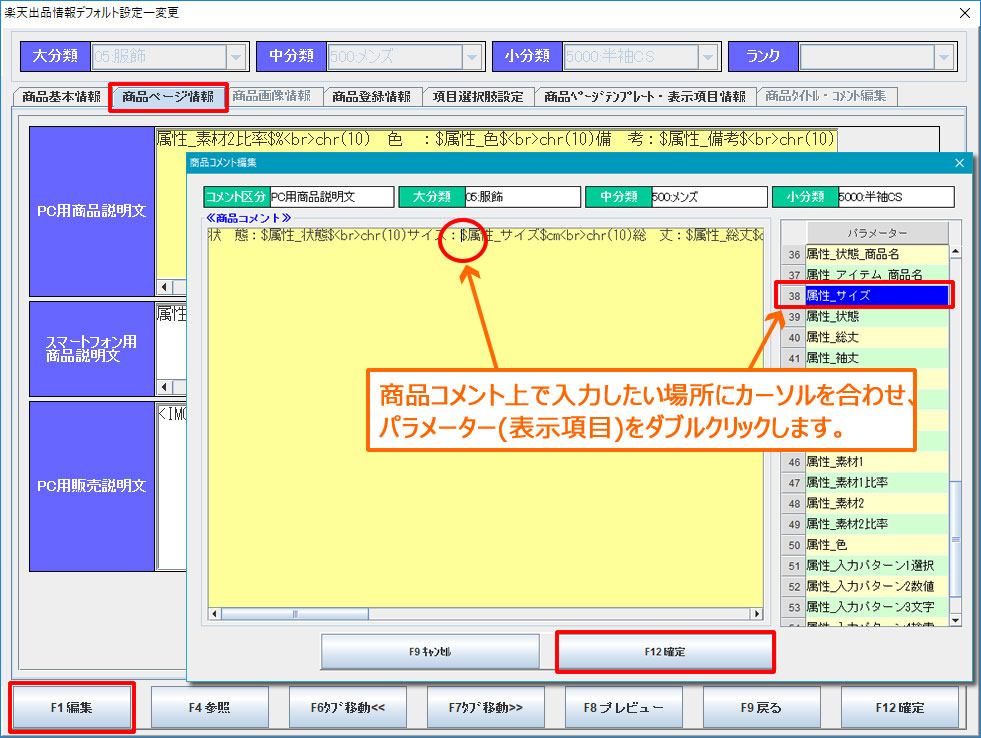Screen dimensions: 981x738
Task: Move tab back with F6タブ移動<<
Action: click(x=348, y=707)
